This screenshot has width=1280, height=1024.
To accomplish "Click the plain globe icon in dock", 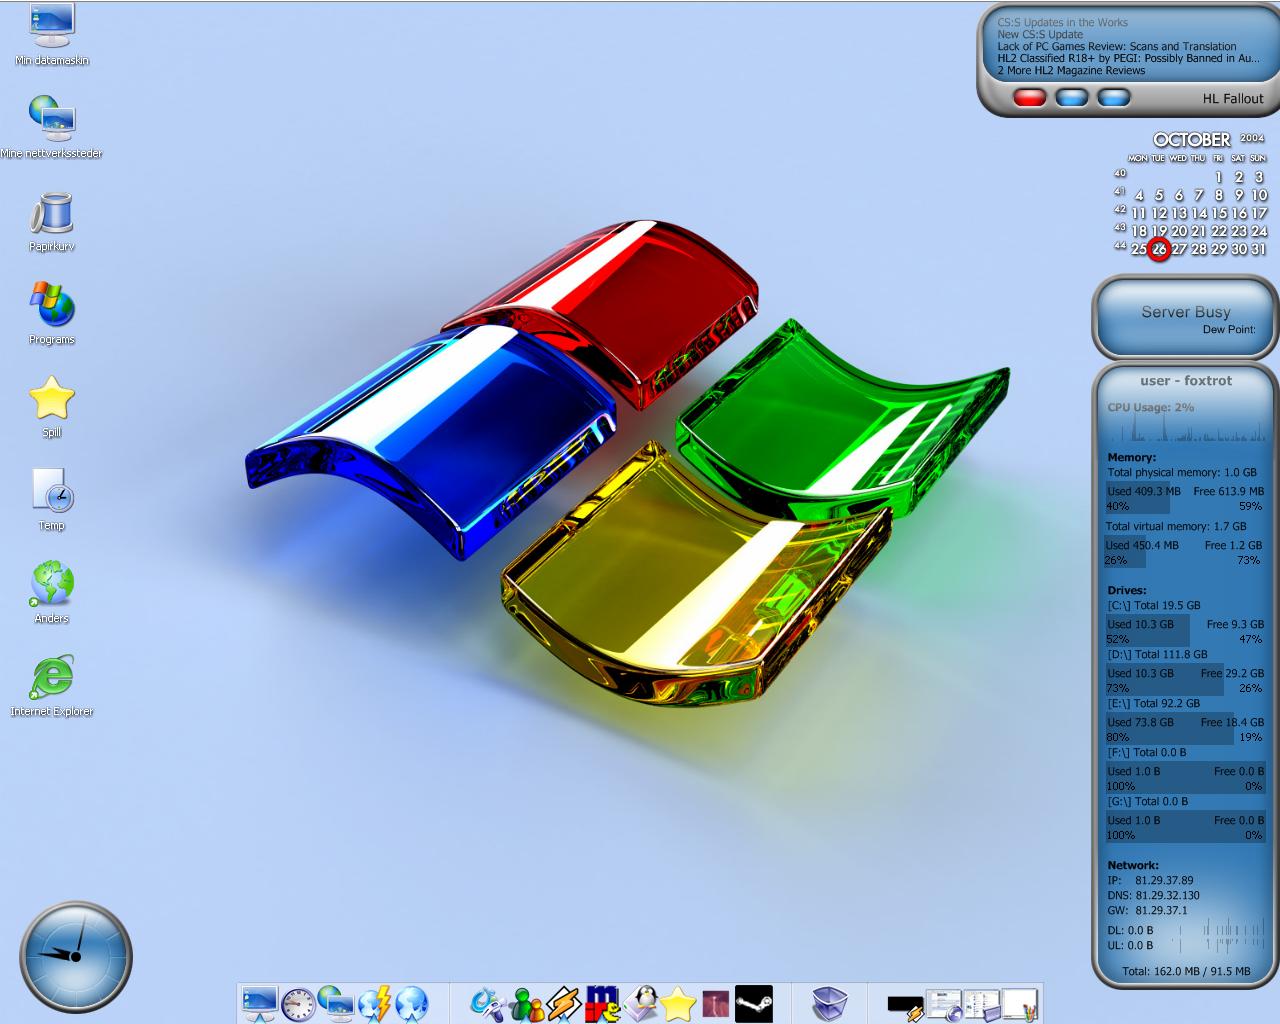I will tap(412, 1004).
